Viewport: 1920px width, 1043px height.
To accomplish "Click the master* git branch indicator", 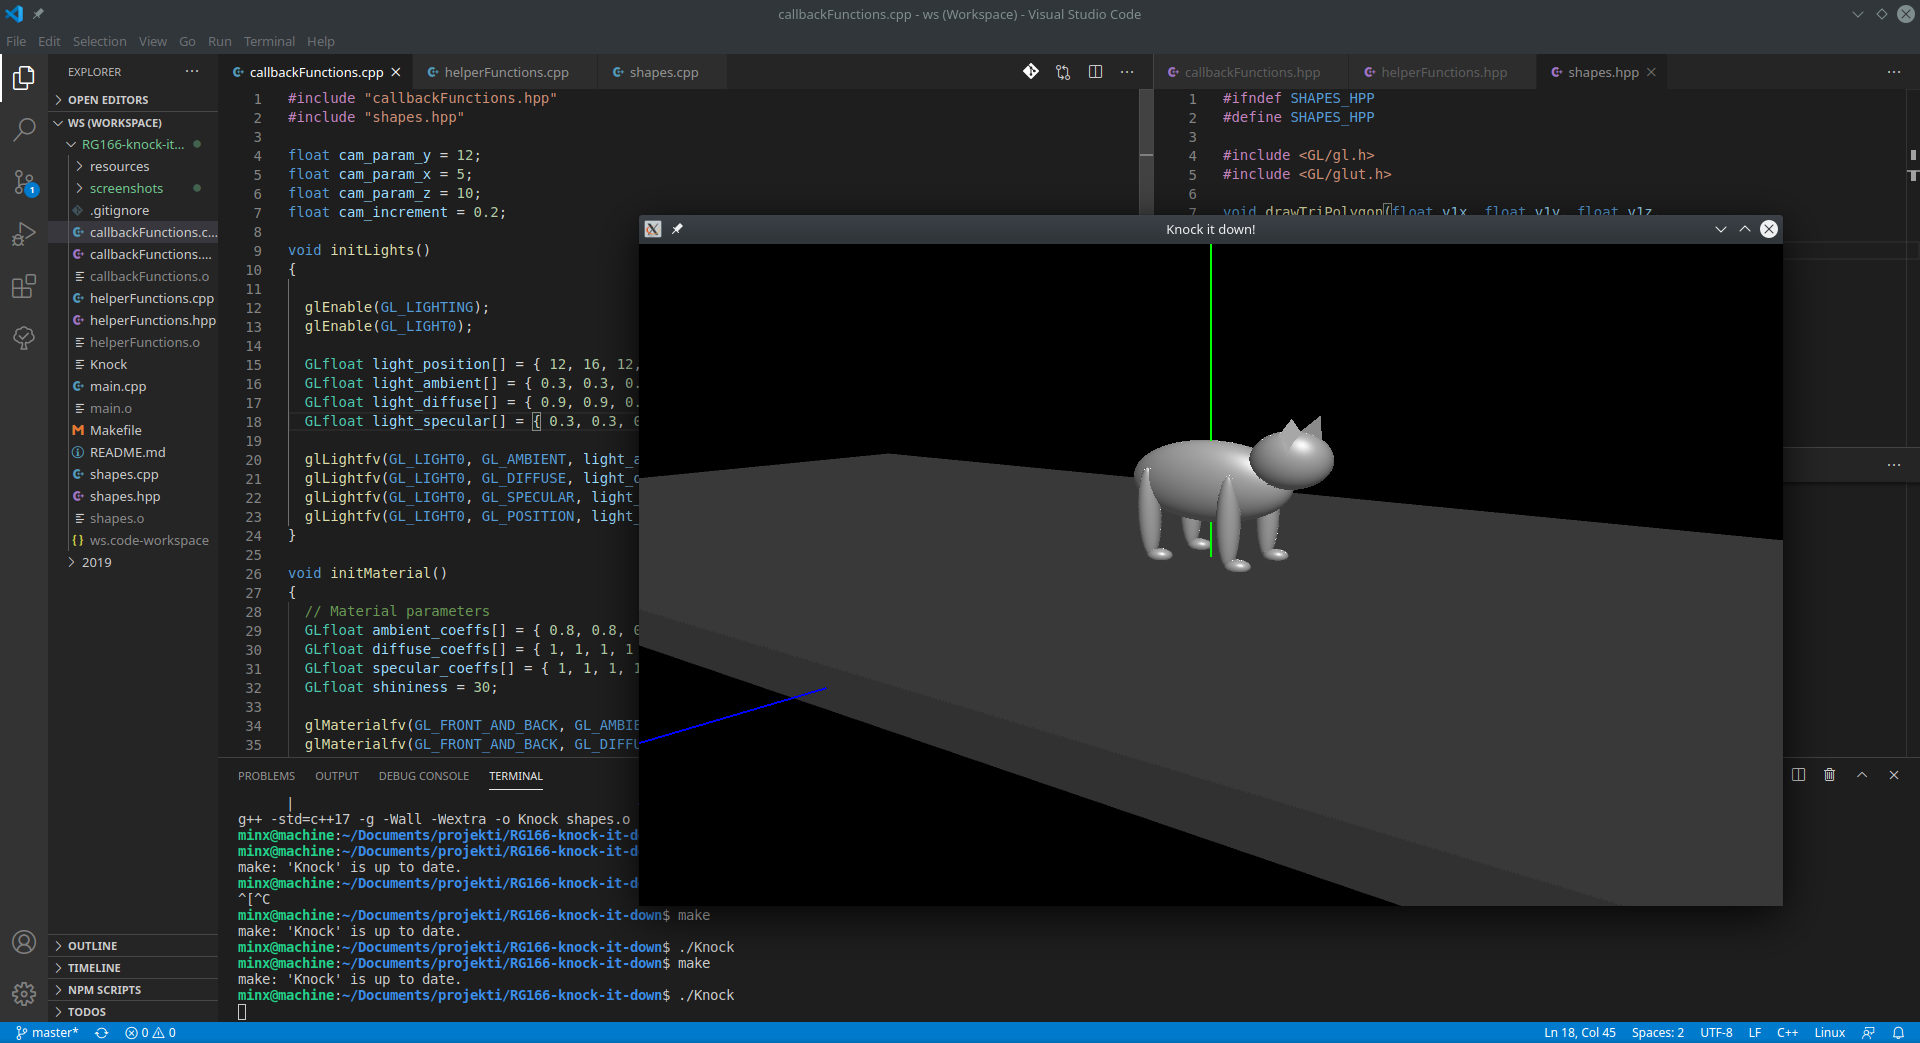I will point(47,1033).
